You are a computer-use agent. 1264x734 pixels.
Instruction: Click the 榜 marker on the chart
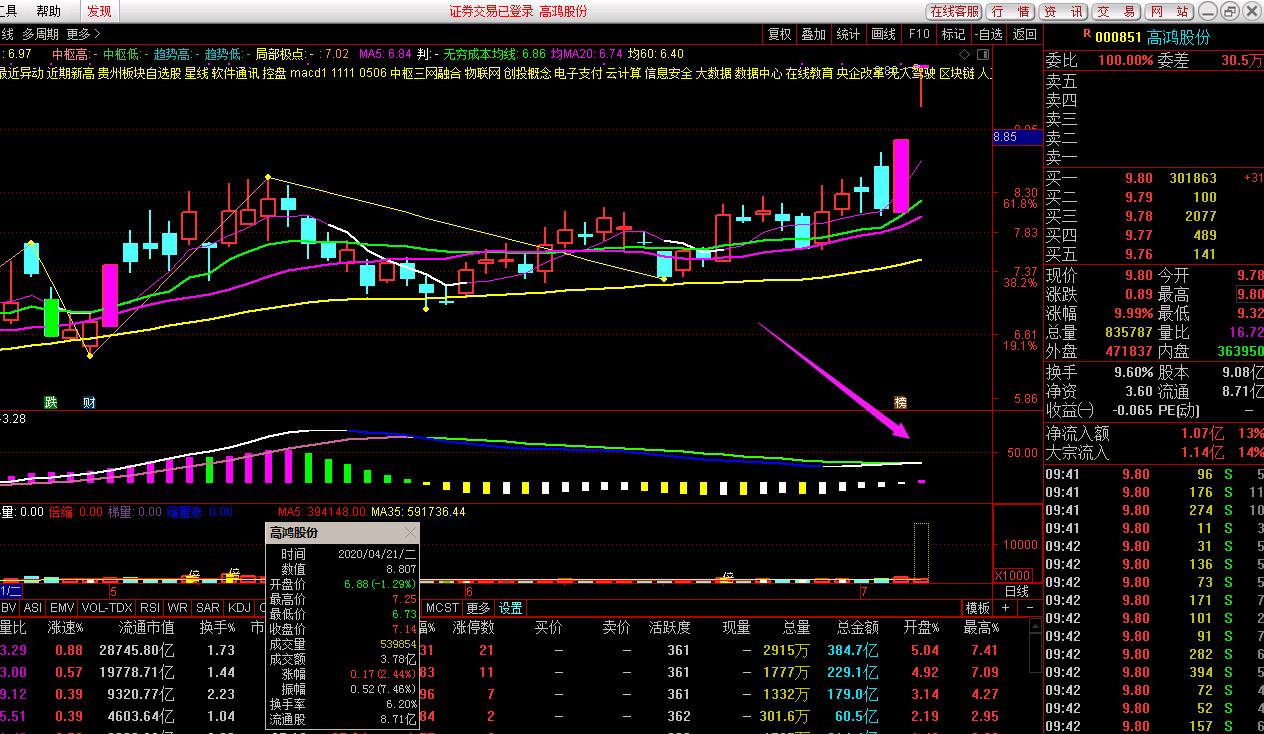coord(901,403)
